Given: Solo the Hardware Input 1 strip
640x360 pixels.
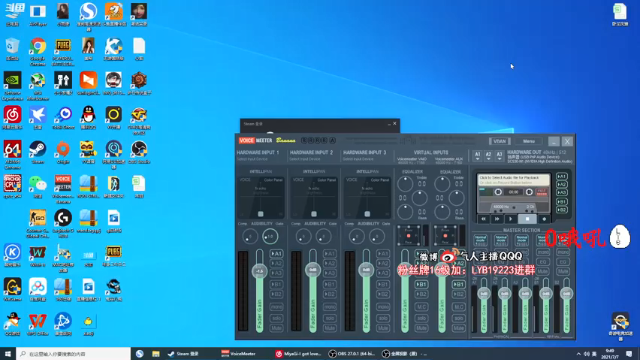Looking at the screenshot, I should [x=276, y=318].
